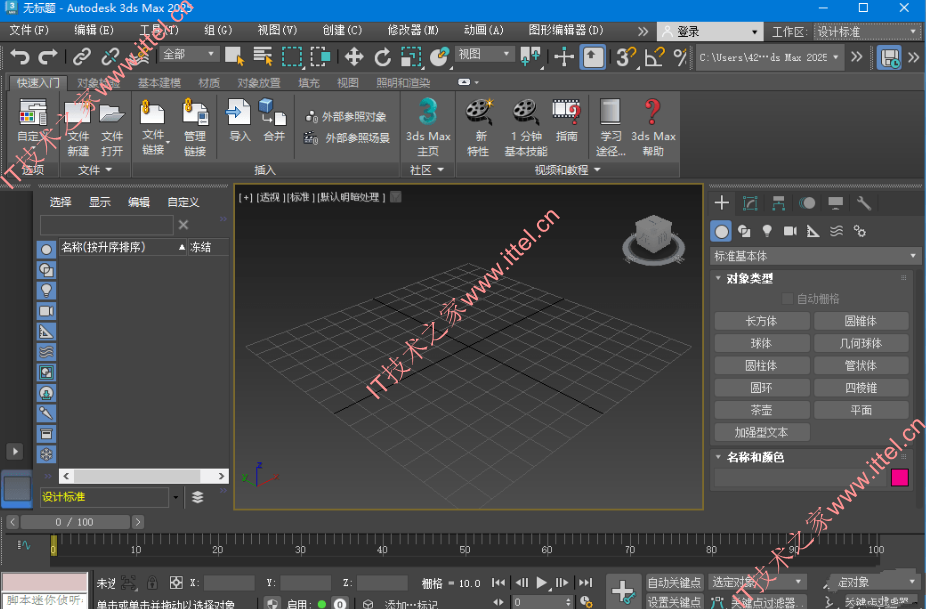This screenshot has height=609, width=926.
Task: Activate the Select and Move tool
Action: coord(354,57)
